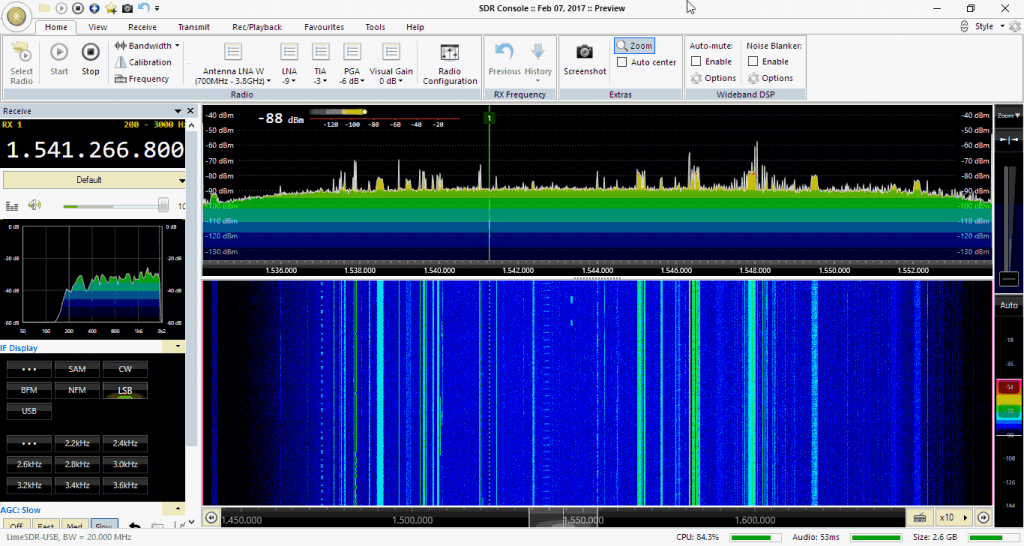Open the Default profile dropdown

[94, 180]
